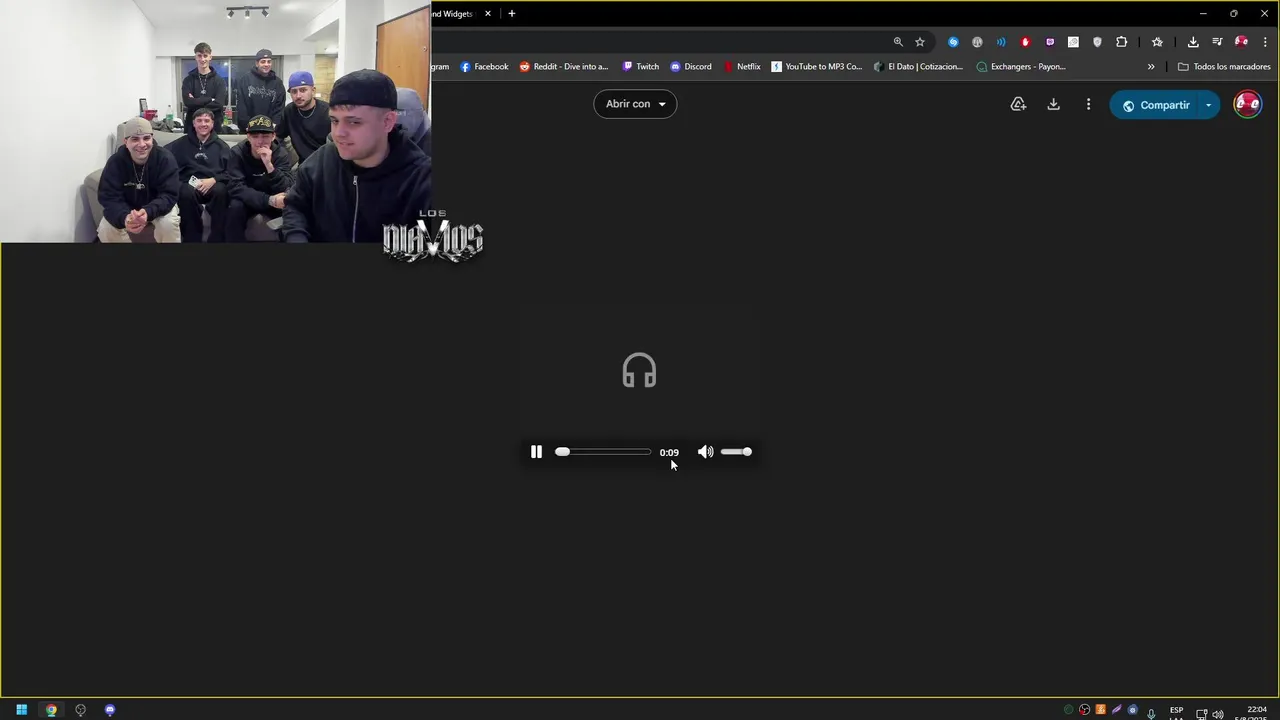Viewport: 1280px width, 720px height.
Task: Close the current browser tab
Action: 488,14
